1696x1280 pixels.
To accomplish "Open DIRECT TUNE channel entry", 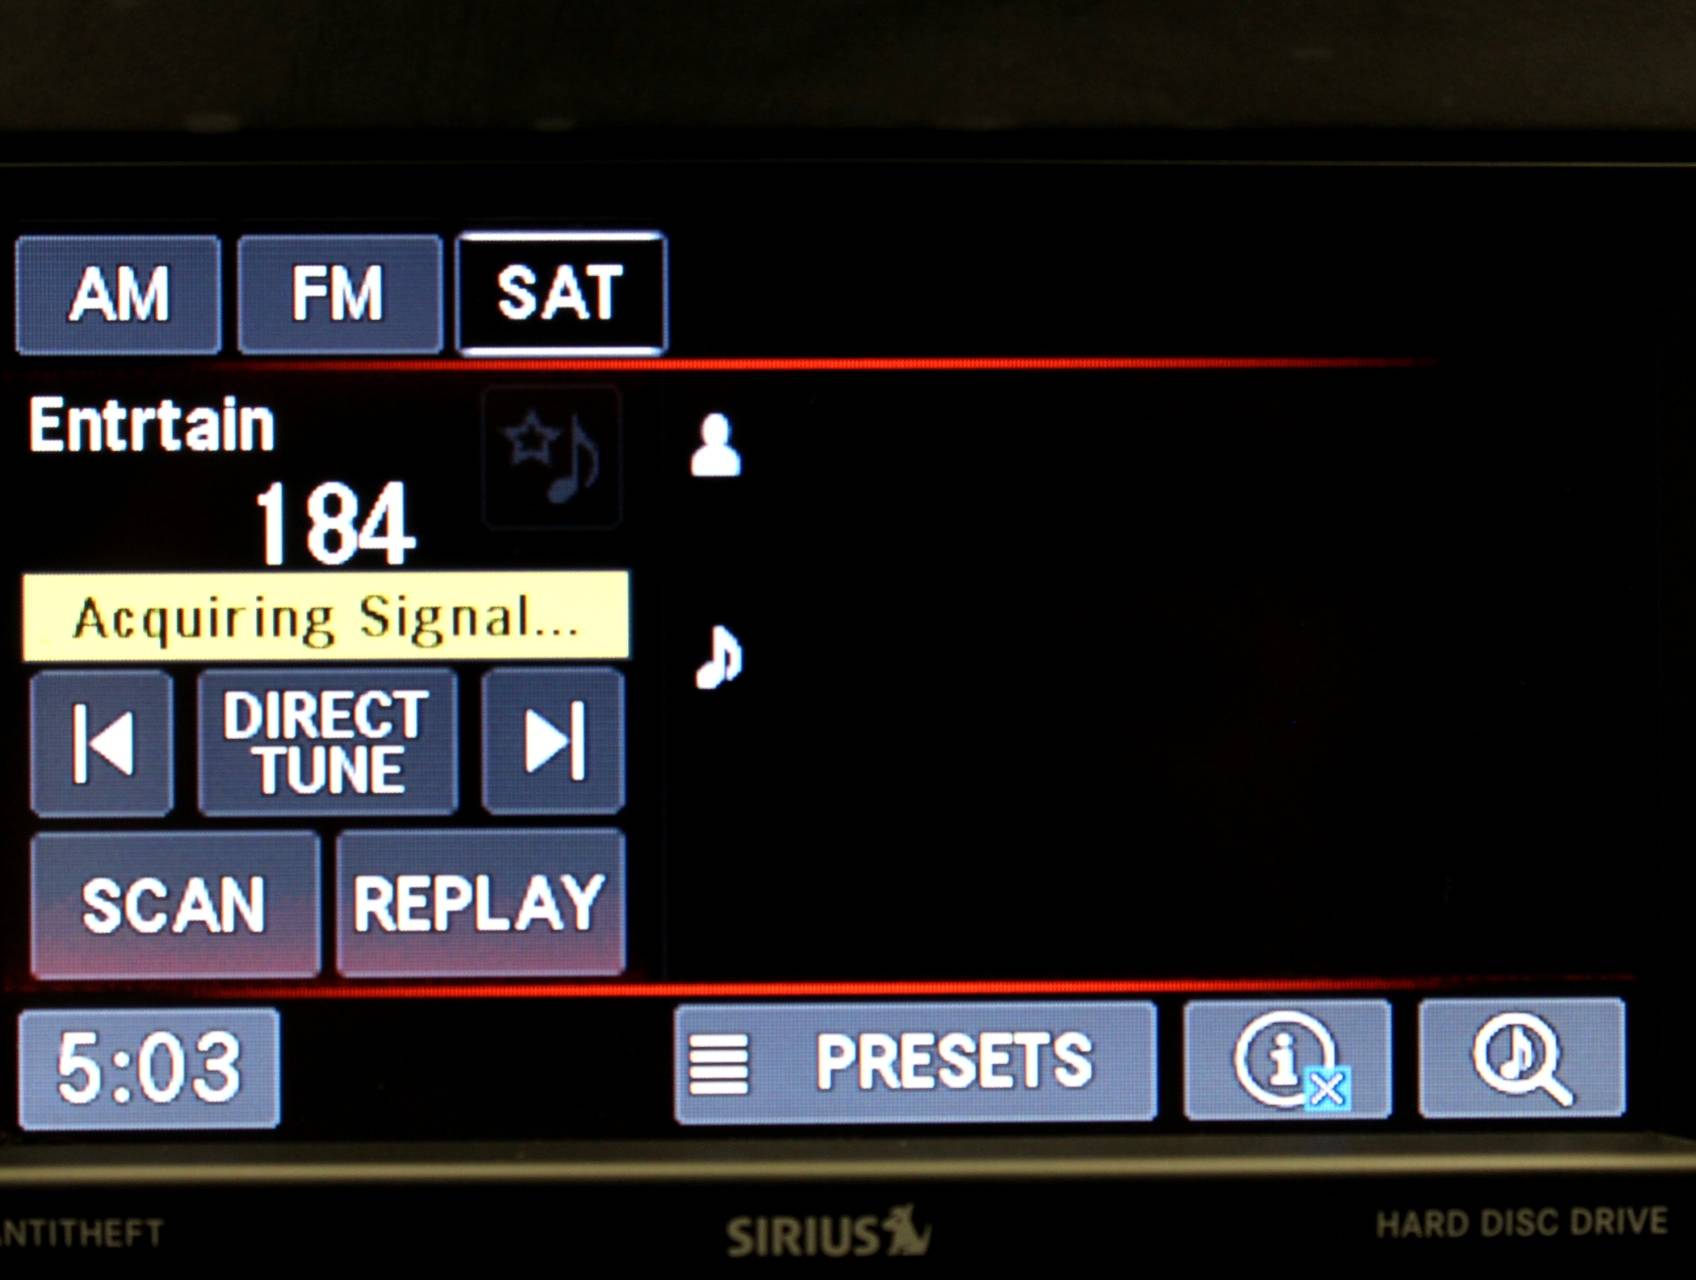I will click(328, 742).
